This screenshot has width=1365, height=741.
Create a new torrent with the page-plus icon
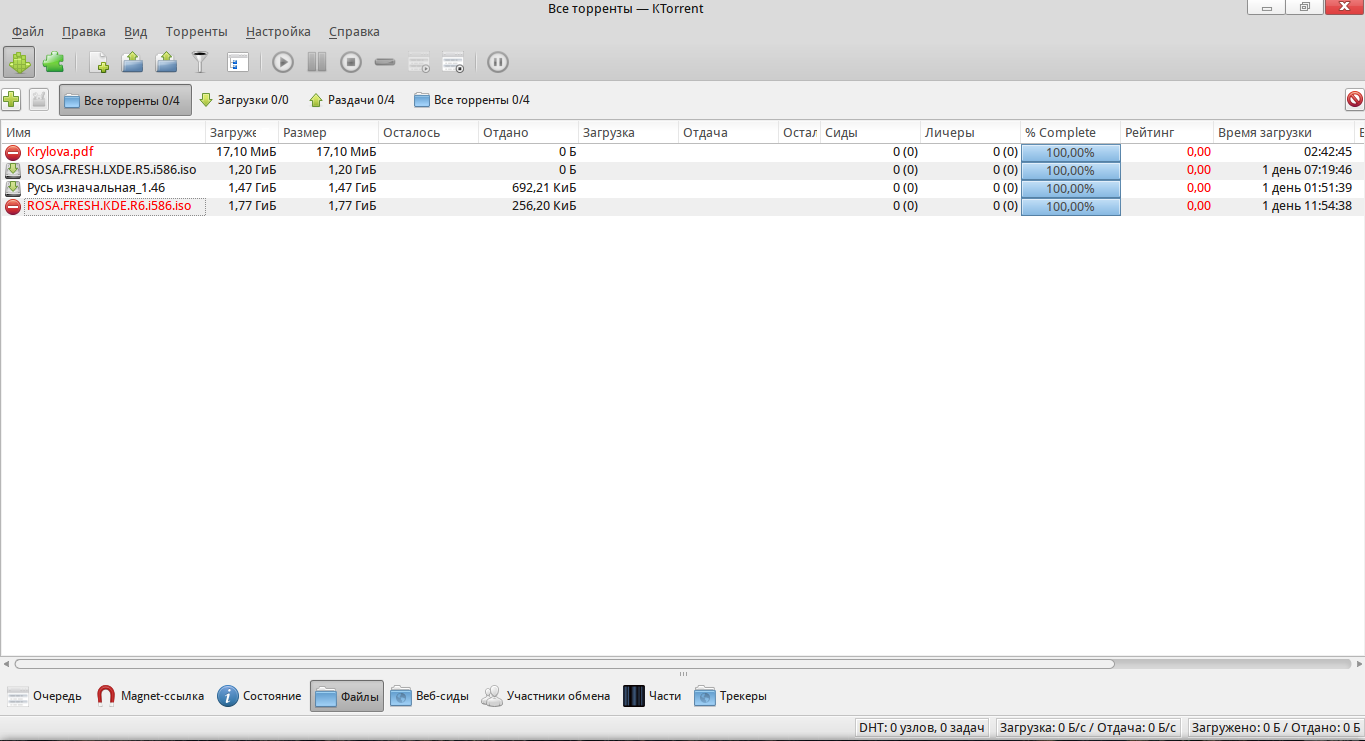coord(99,63)
